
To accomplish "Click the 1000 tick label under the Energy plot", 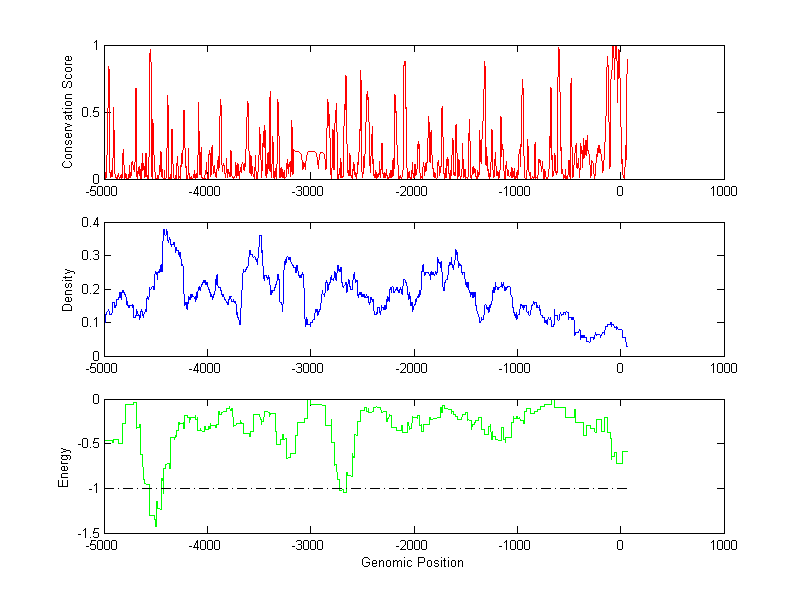I will point(723,545).
